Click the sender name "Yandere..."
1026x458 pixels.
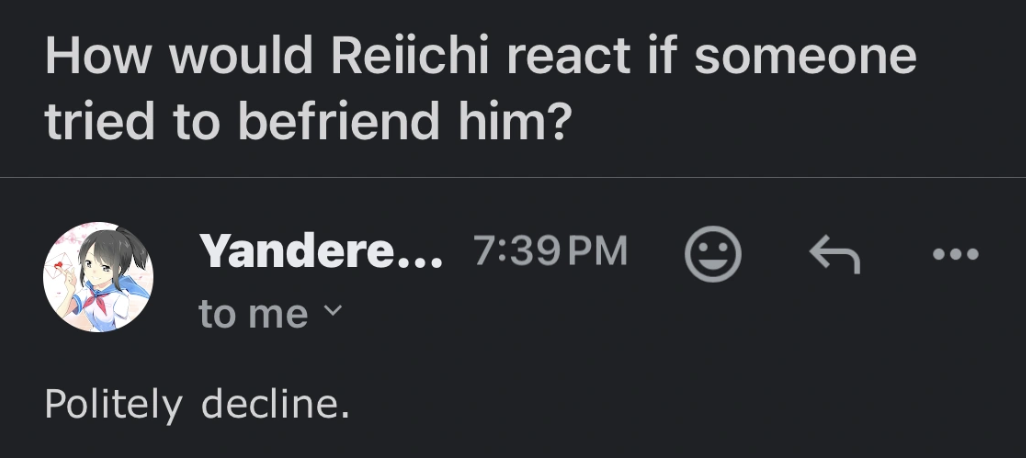click(320, 251)
